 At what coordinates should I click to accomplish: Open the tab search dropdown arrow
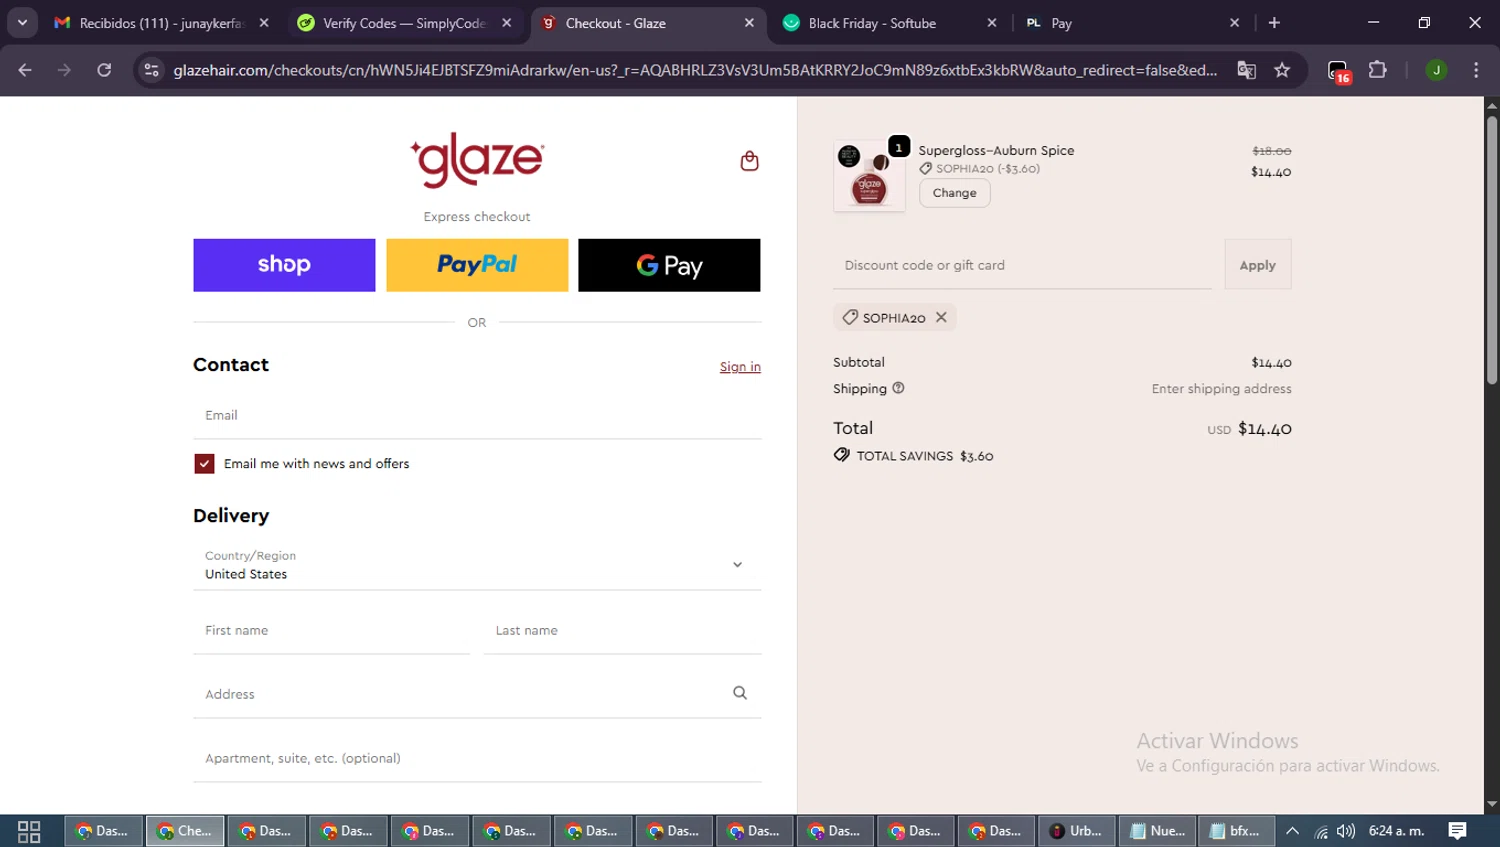pos(22,22)
